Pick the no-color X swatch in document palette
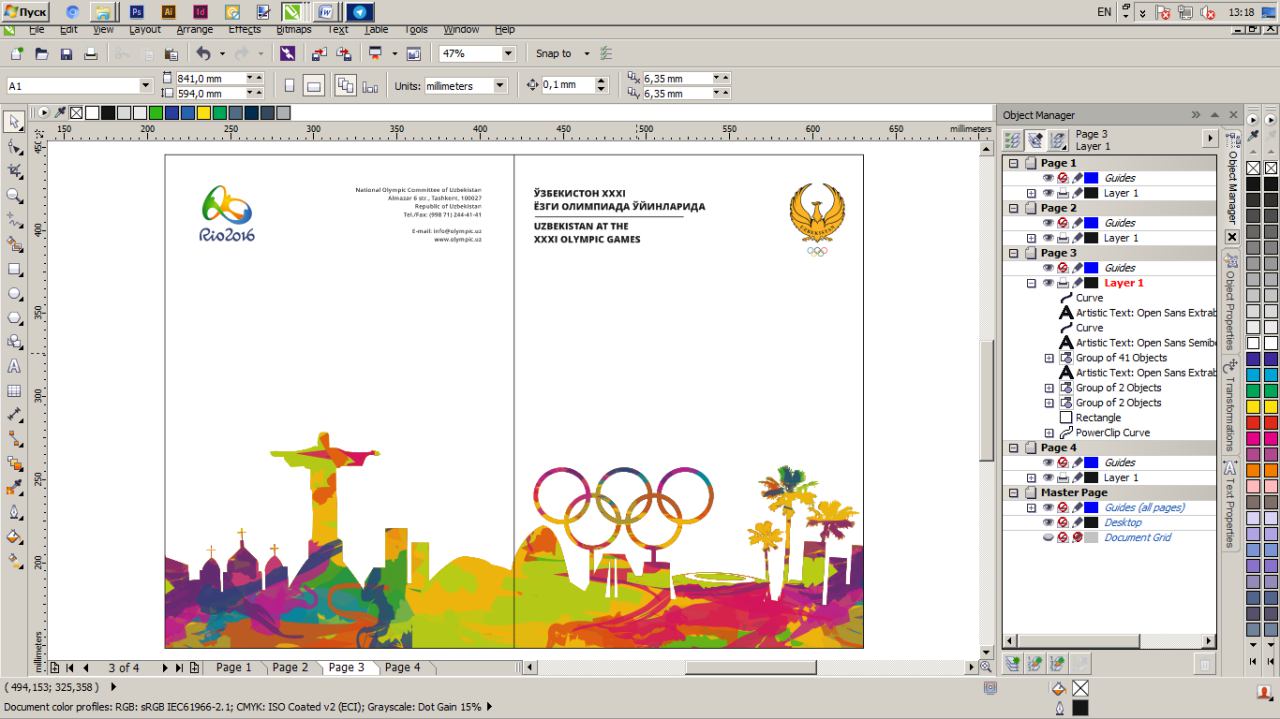The width and height of the screenshot is (1280, 719). click(76, 113)
